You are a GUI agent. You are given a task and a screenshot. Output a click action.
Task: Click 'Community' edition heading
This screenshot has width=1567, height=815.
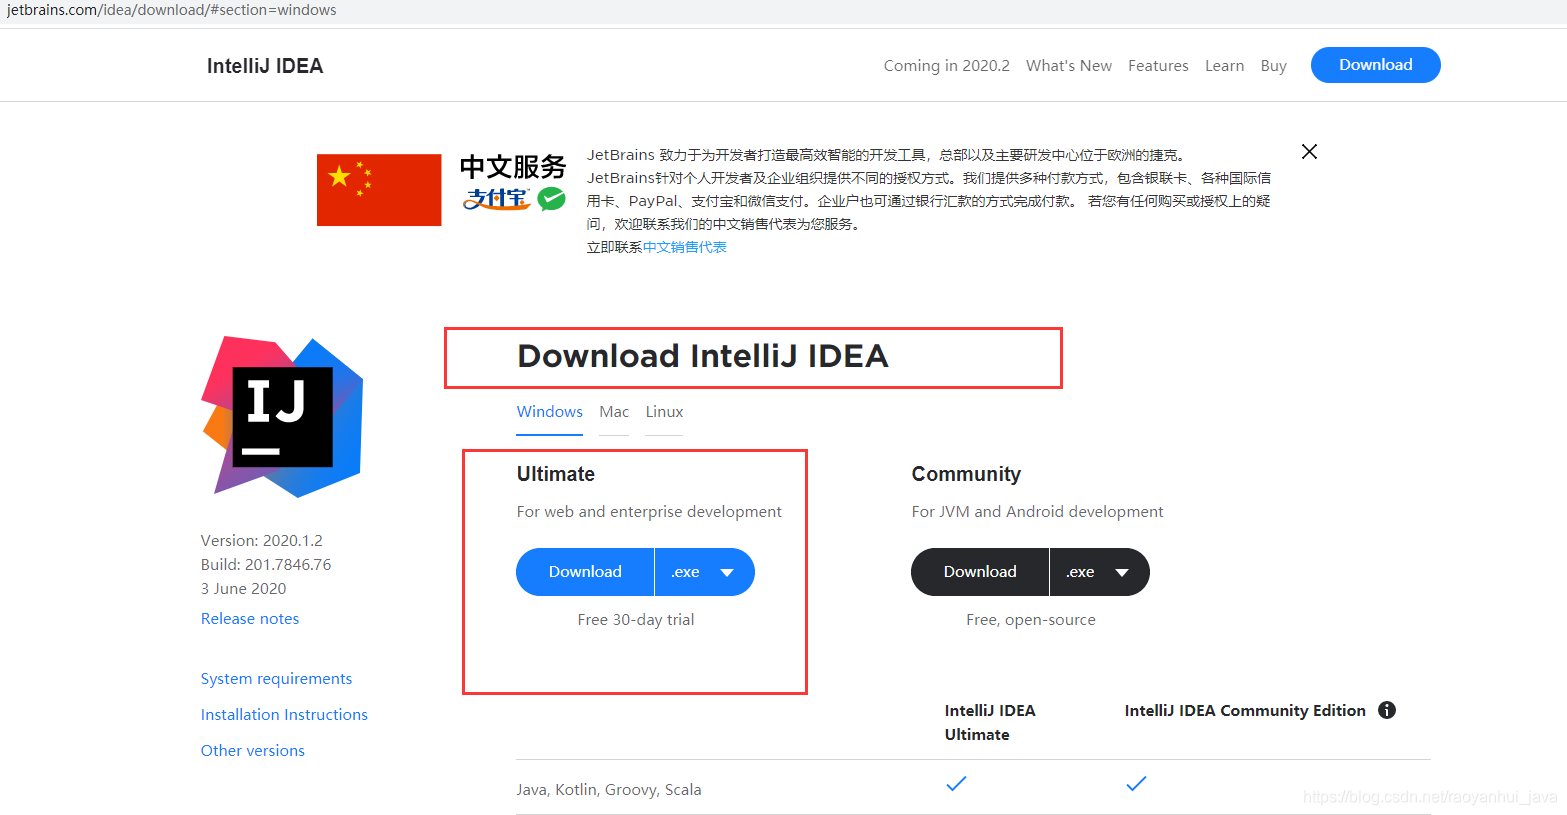tap(966, 474)
